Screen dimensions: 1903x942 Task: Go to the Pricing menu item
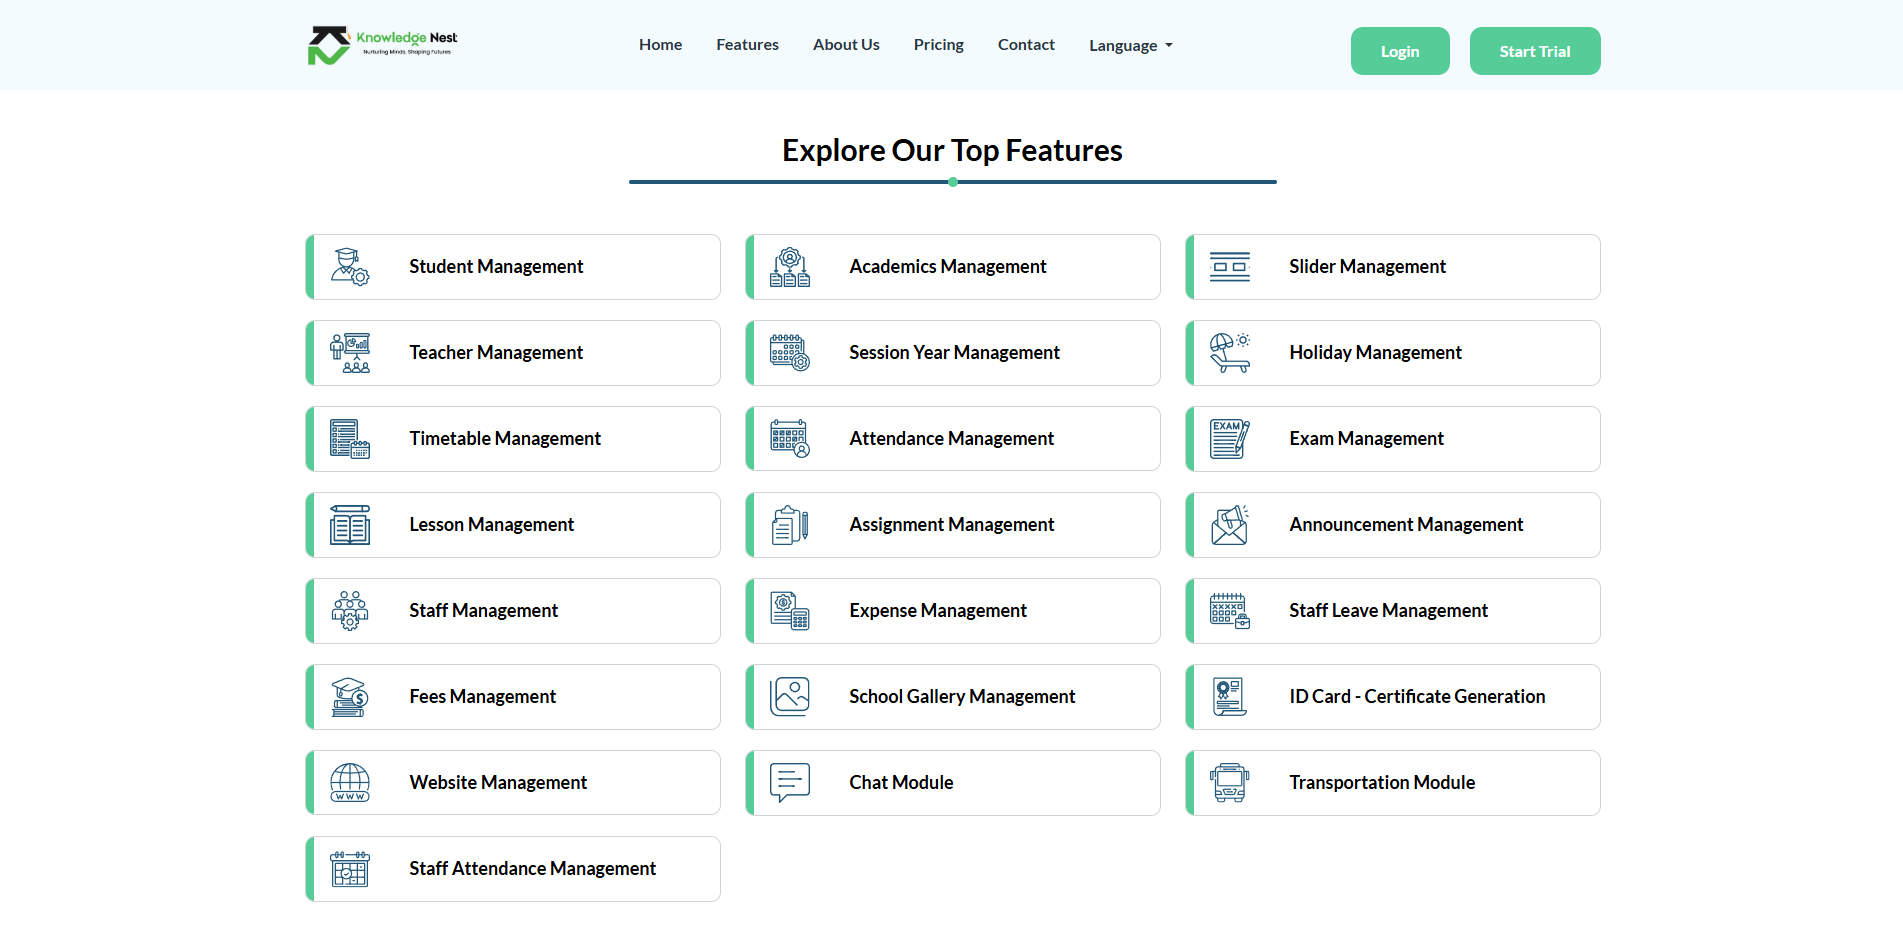[x=938, y=45]
